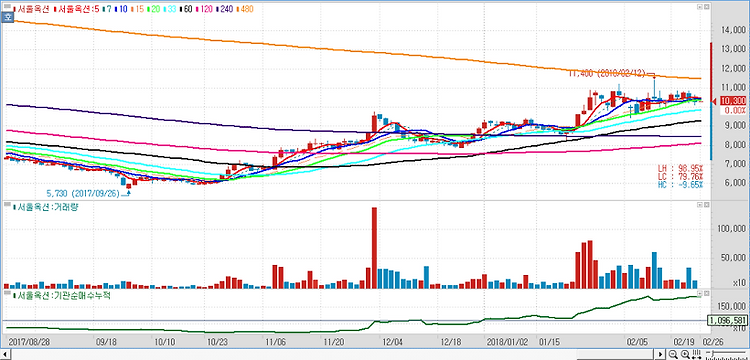Click the 12/04 date axis label
Image resolution: width=750 pixels, height=360 pixels.
(x=393, y=342)
